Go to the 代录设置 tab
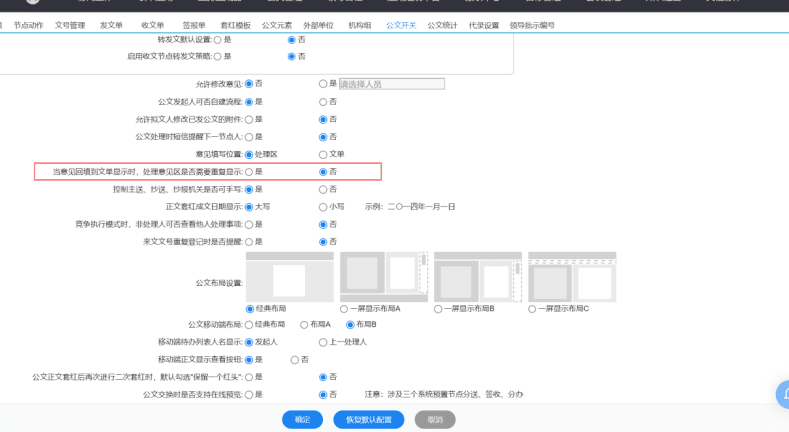789x432 pixels. [x=484, y=25]
